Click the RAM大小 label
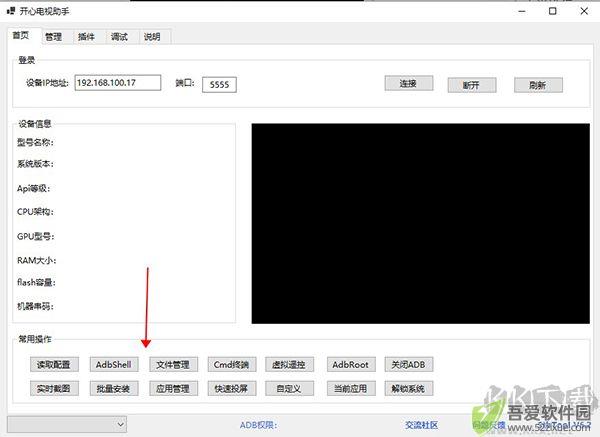 (36, 261)
